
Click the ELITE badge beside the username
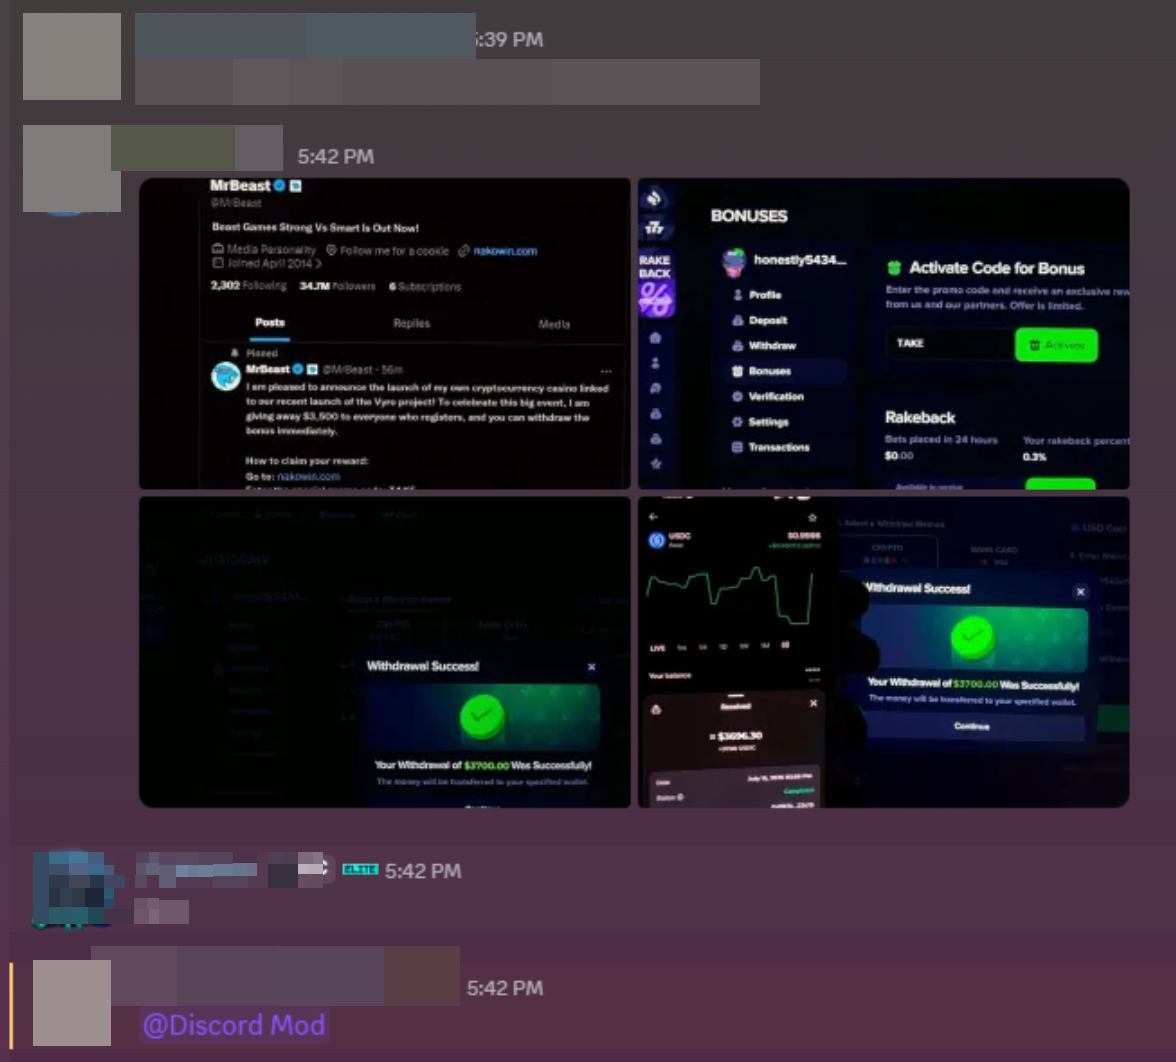point(360,869)
